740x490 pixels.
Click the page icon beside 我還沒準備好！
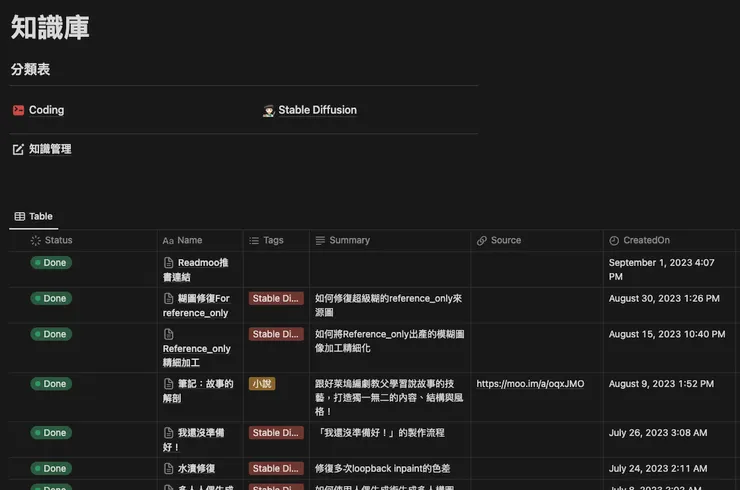[168, 433]
